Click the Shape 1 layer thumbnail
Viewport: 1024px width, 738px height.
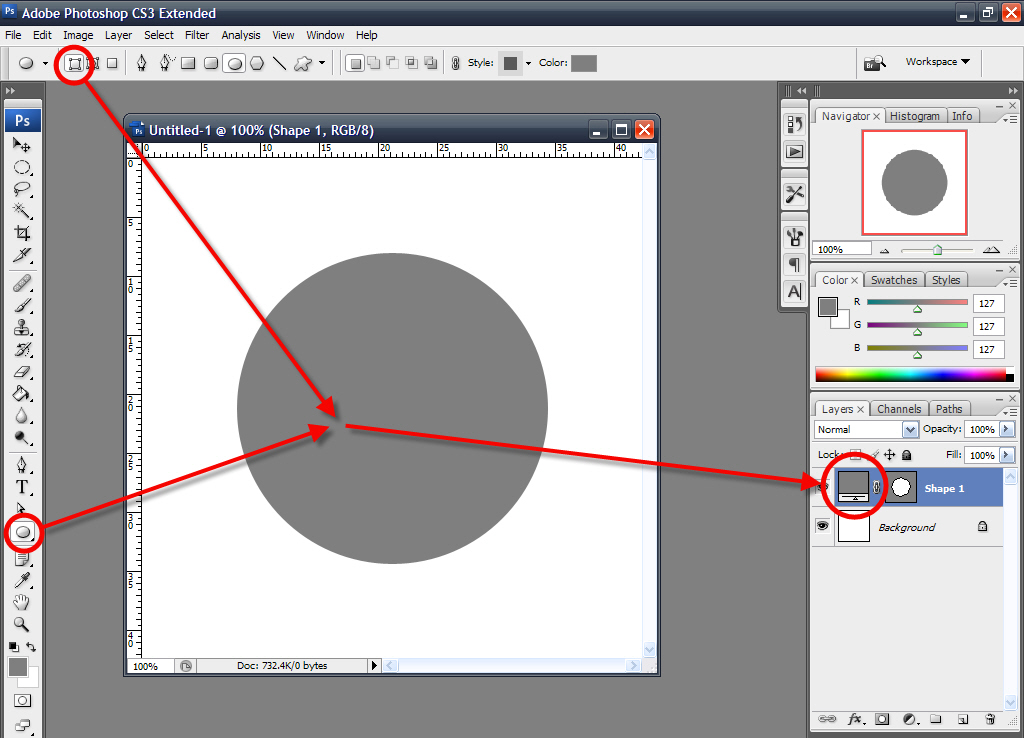pyautogui.click(x=853, y=487)
